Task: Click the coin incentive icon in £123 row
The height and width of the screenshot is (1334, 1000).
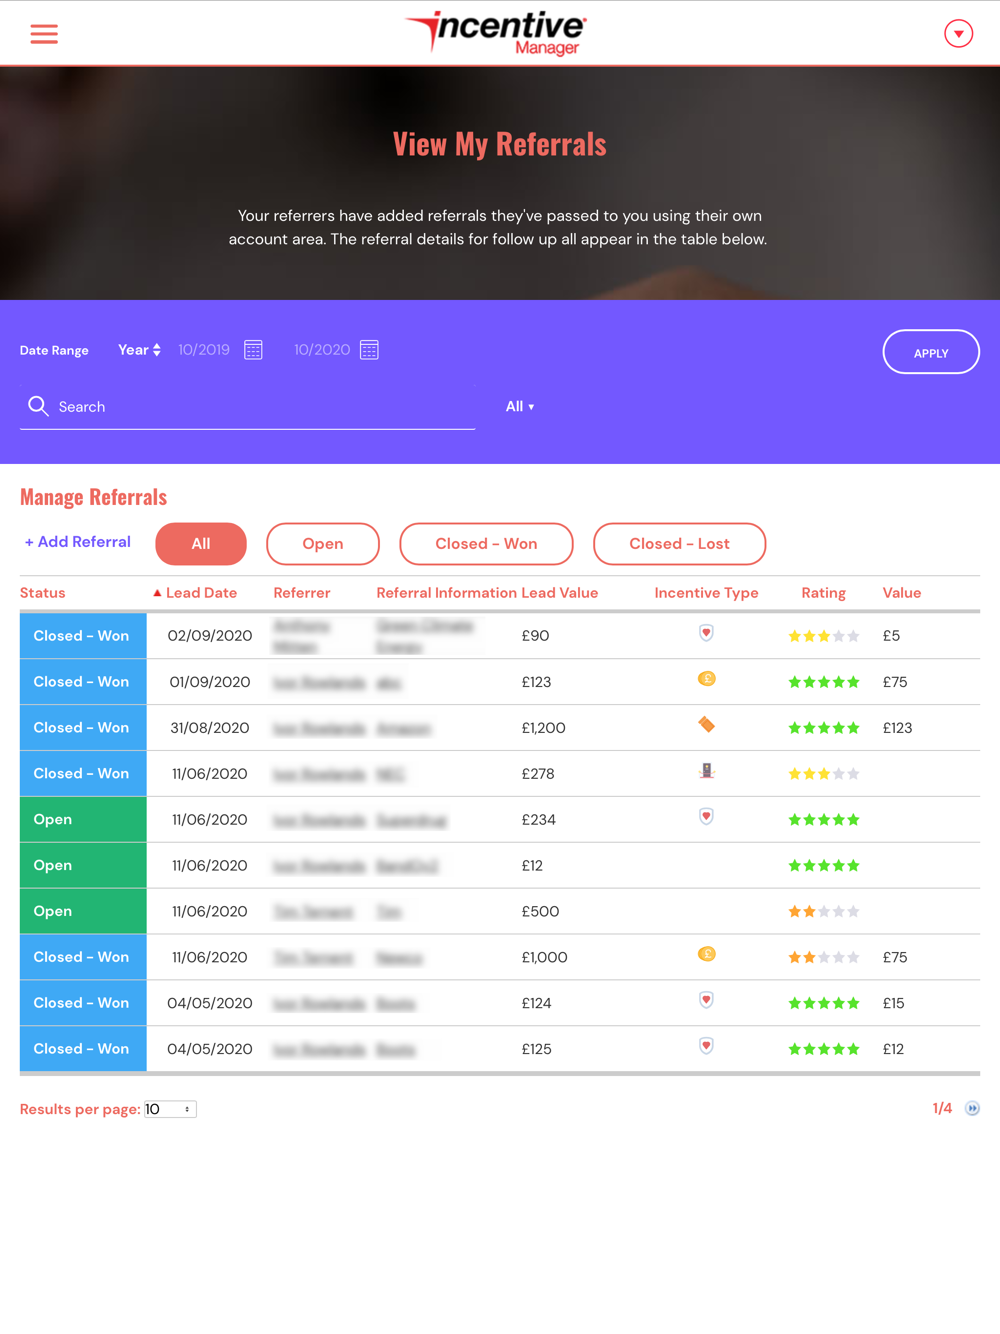Action: (x=706, y=679)
